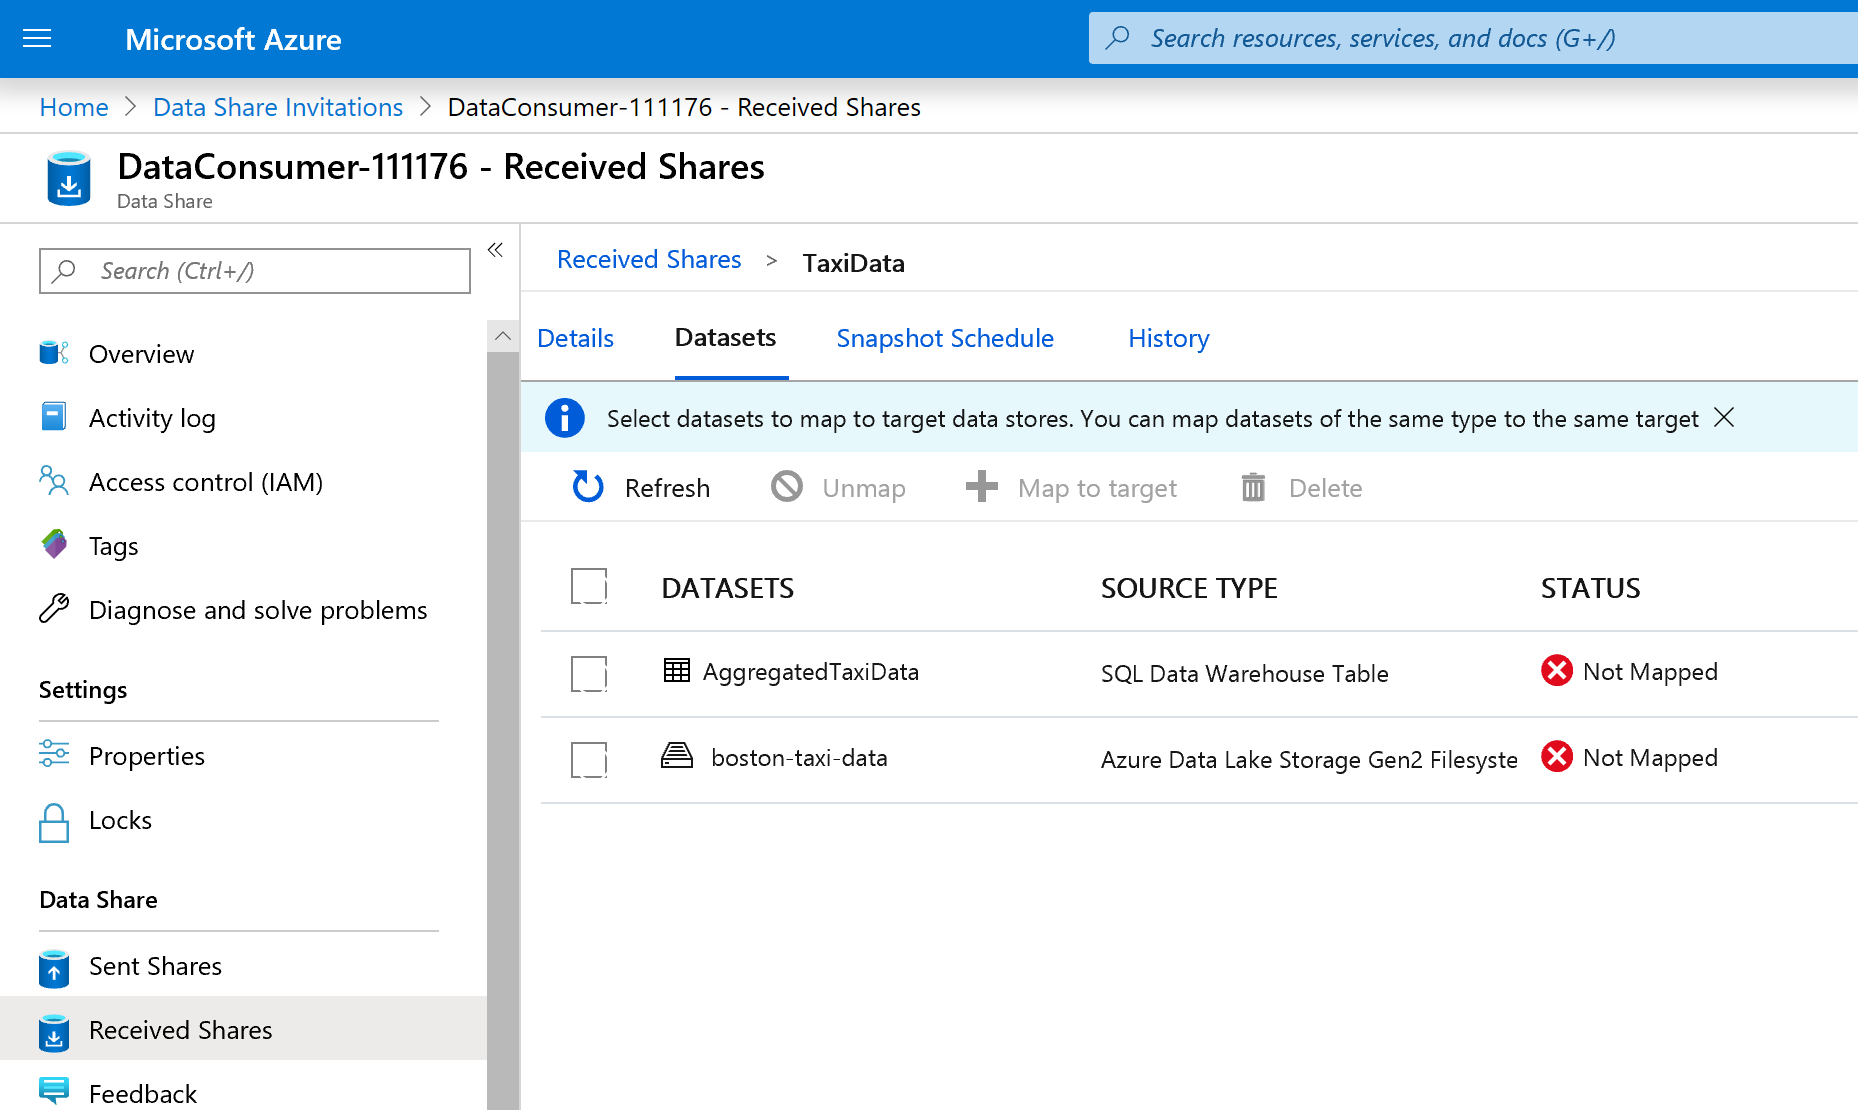
Task: Click the Map to target plus icon
Action: (982, 487)
